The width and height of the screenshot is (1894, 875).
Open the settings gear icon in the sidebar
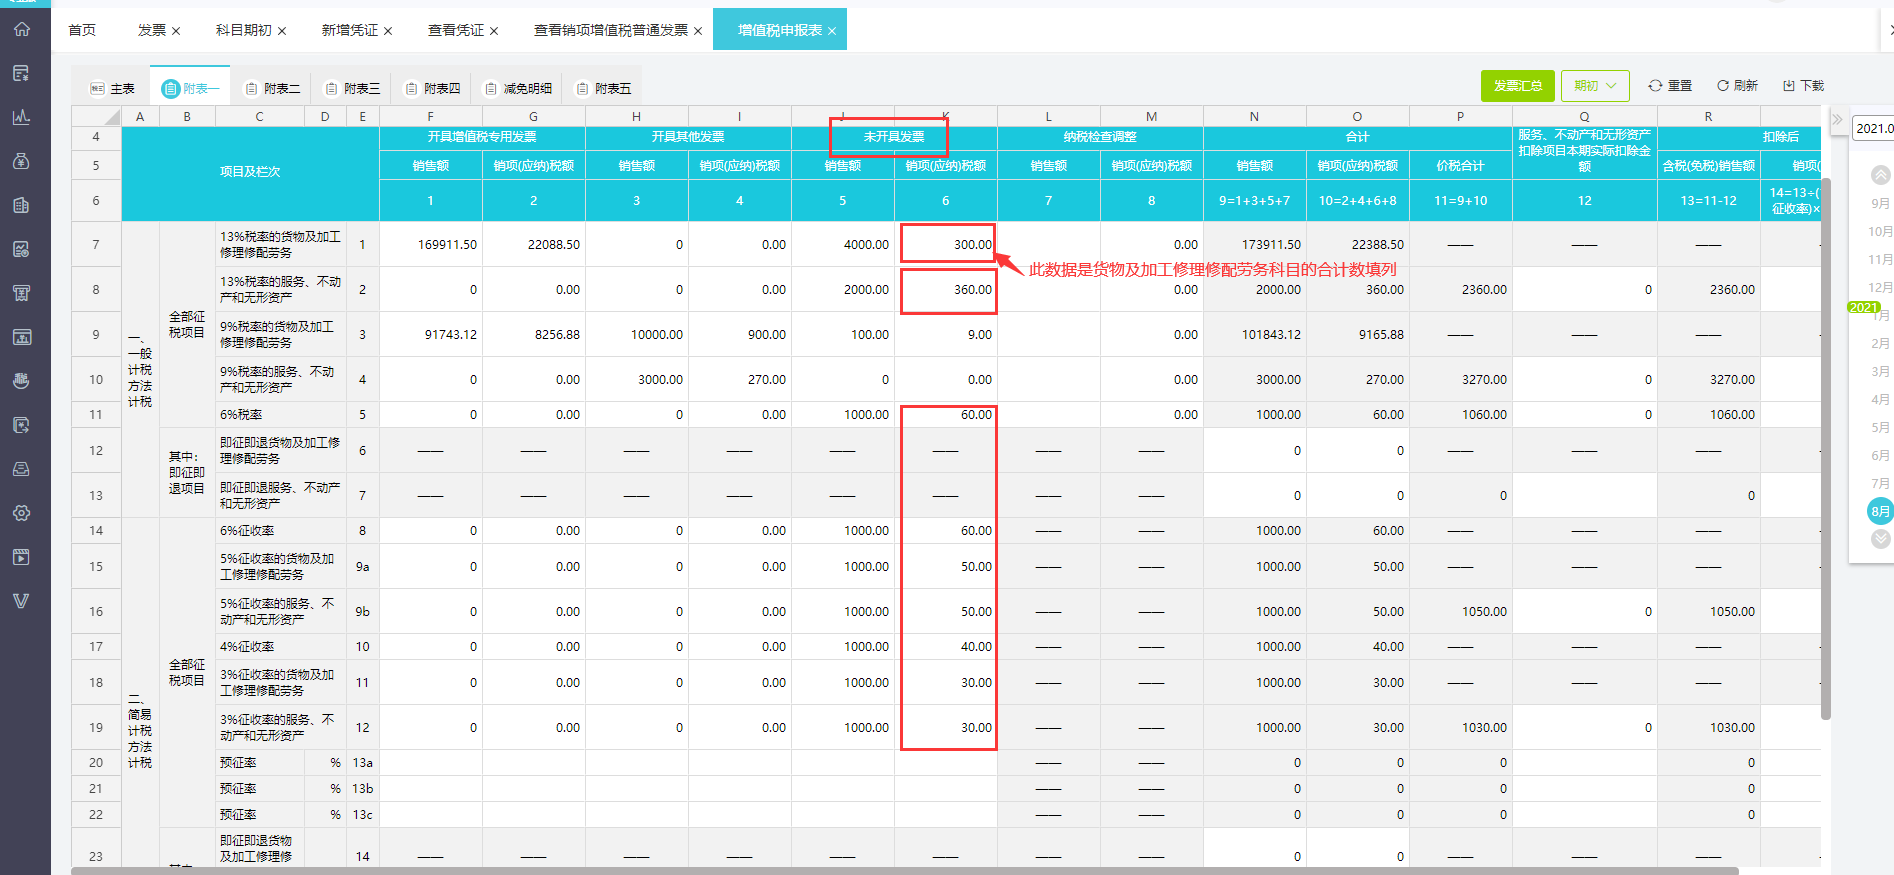tap(22, 513)
